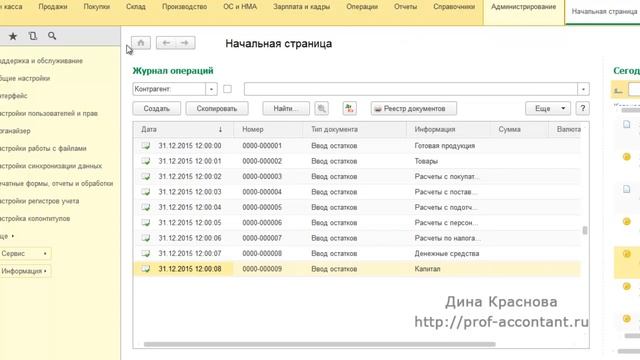Select the Капитал row

(357, 269)
